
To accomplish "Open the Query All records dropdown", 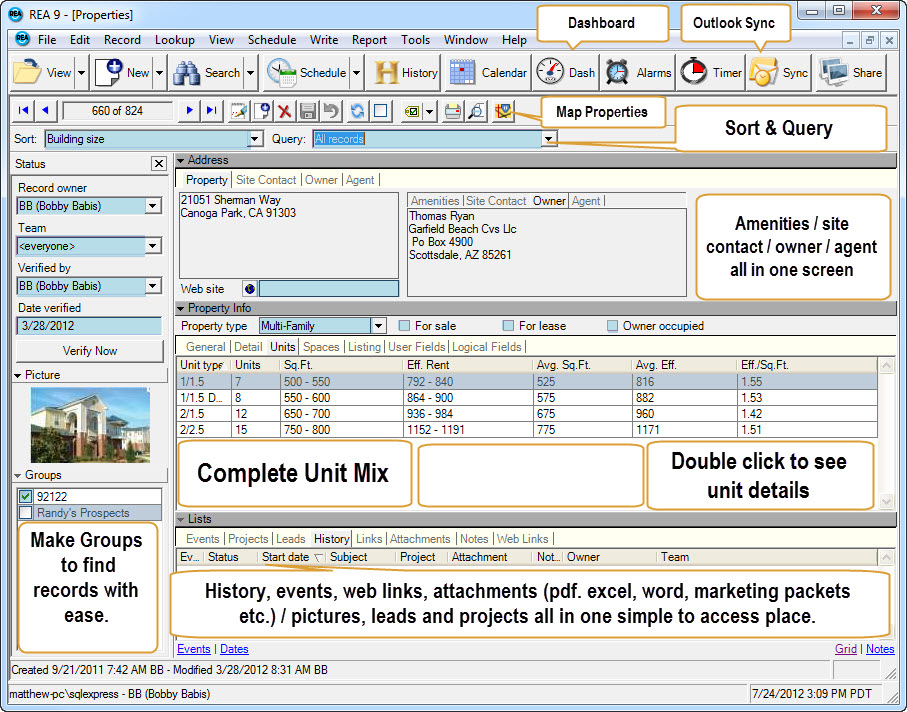I will (x=548, y=139).
